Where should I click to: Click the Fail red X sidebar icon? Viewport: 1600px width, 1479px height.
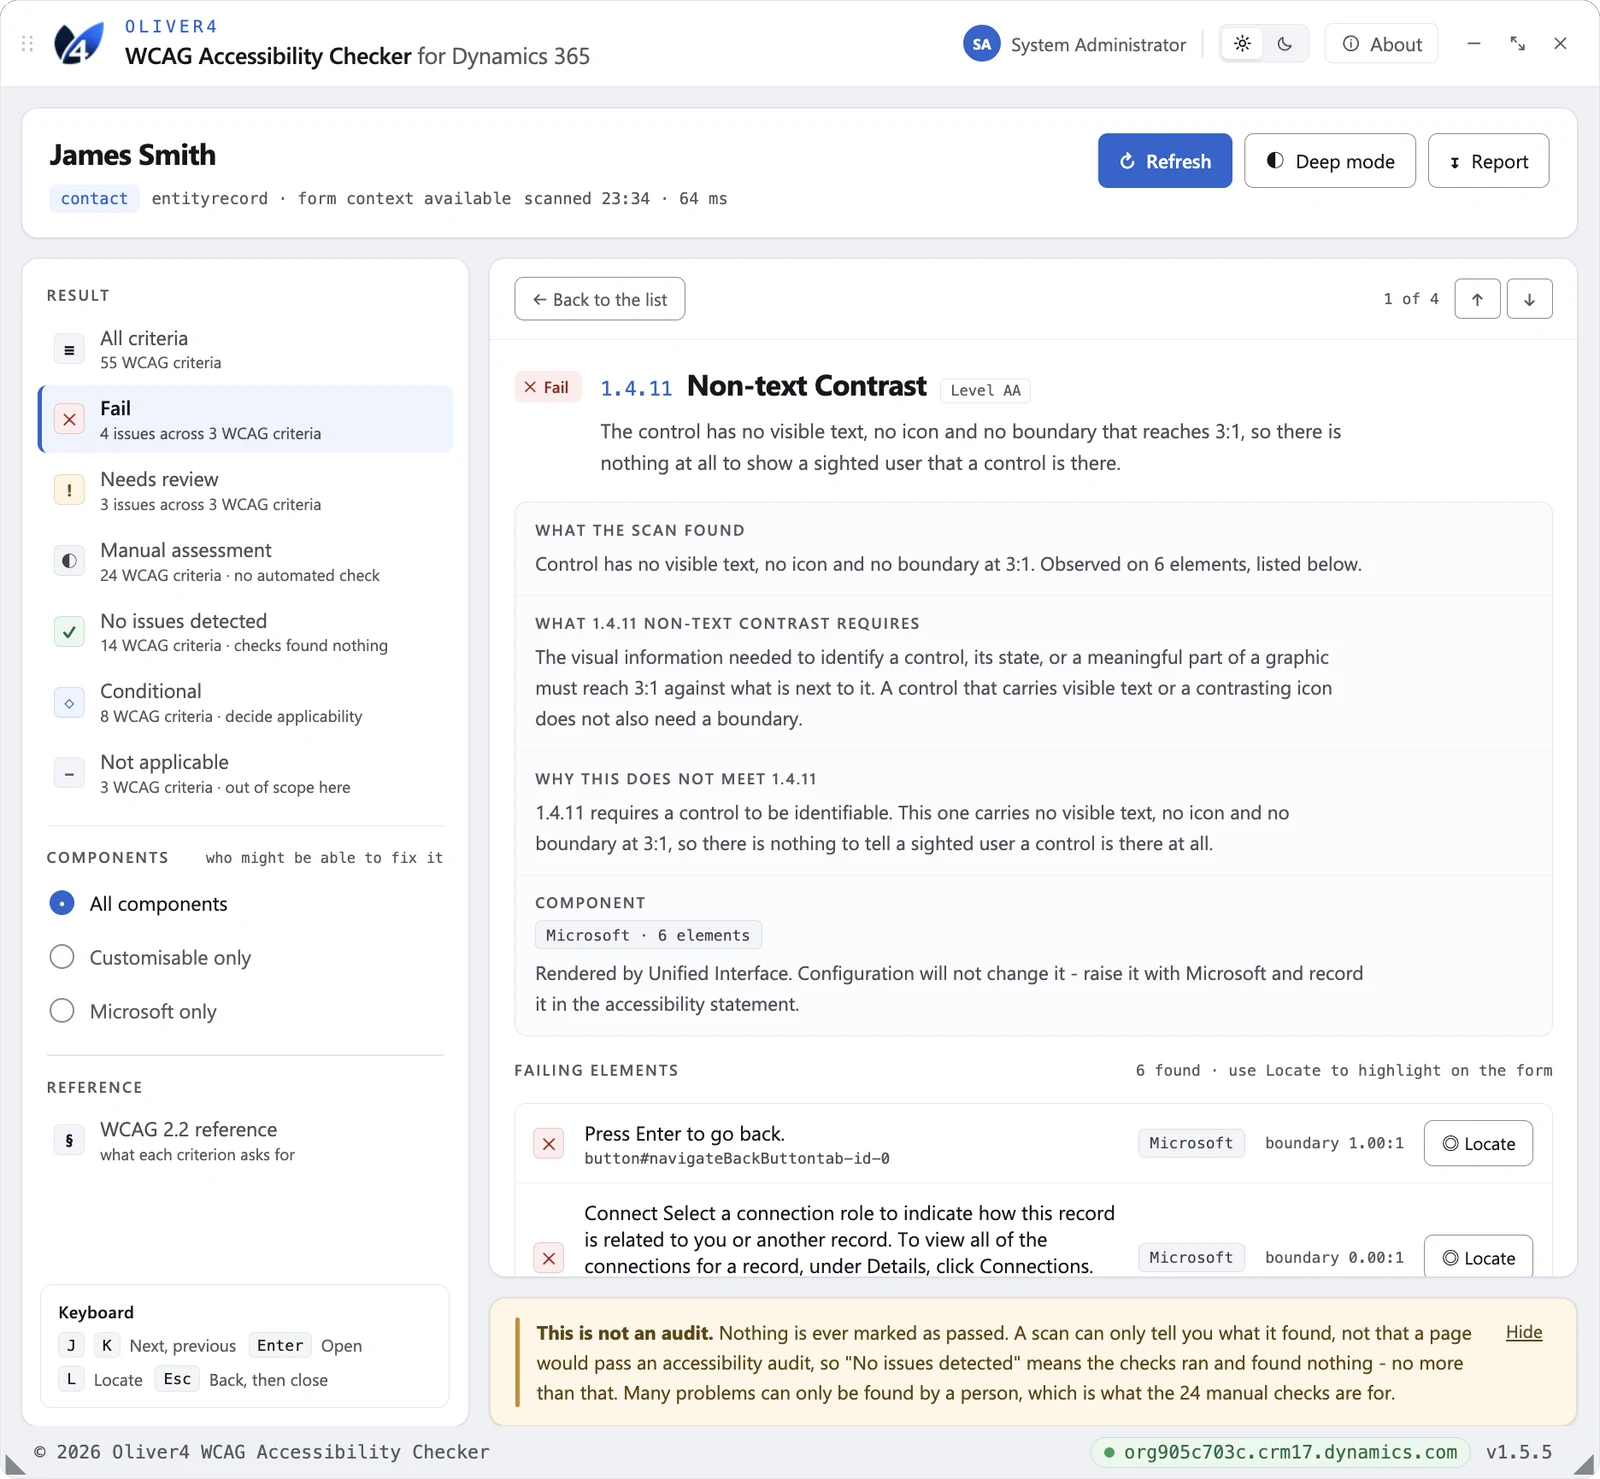[69, 420]
